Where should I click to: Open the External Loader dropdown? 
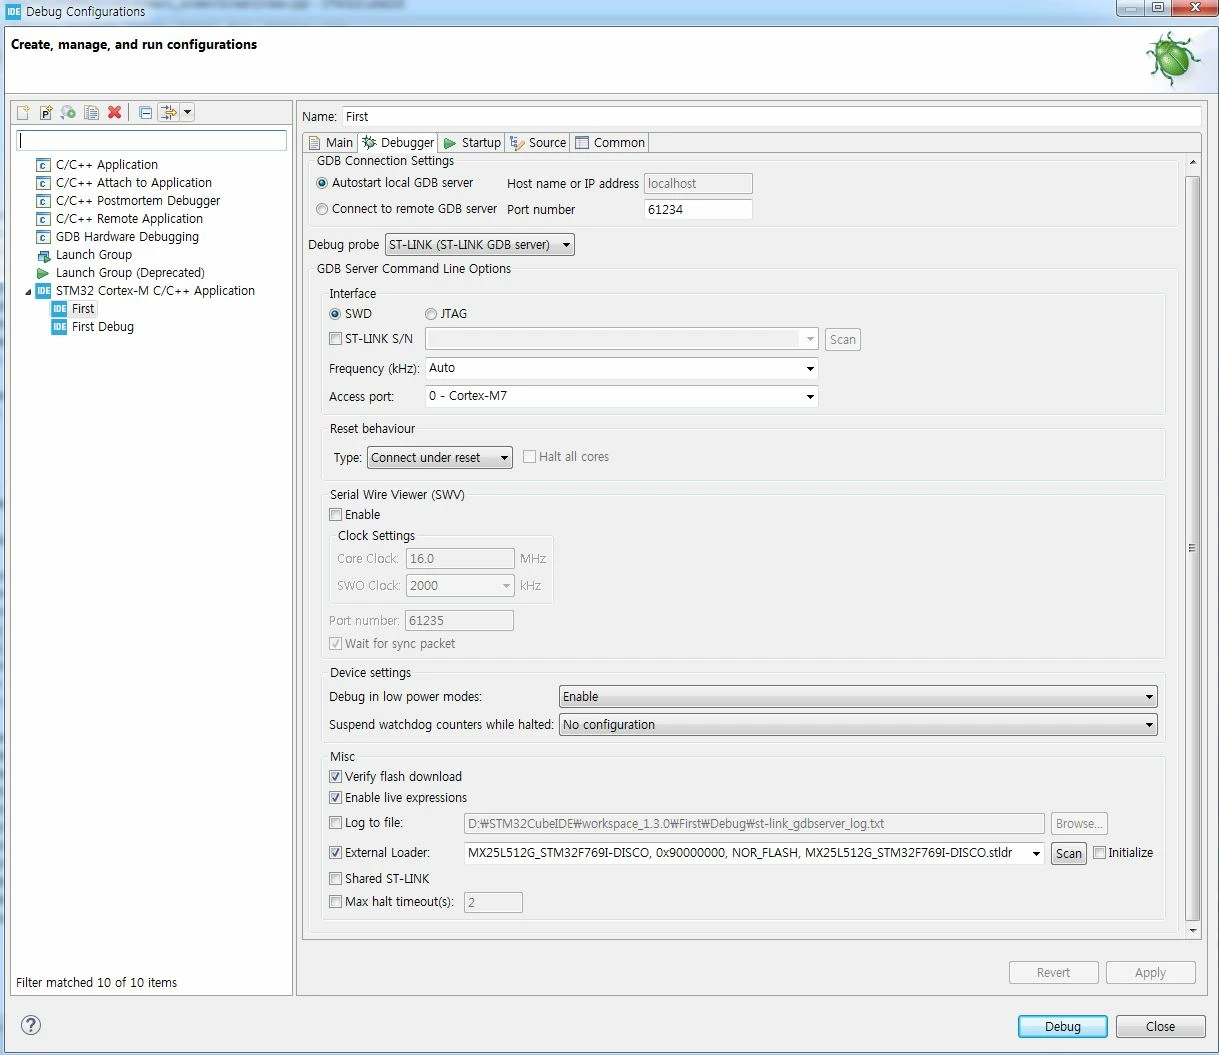[x=1036, y=854]
